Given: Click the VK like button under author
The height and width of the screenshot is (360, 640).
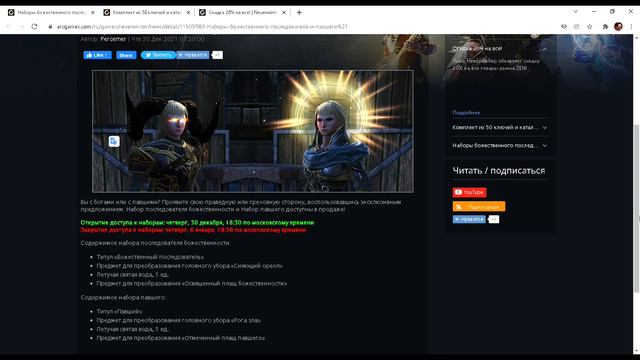Looking at the screenshot, I should [193, 55].
